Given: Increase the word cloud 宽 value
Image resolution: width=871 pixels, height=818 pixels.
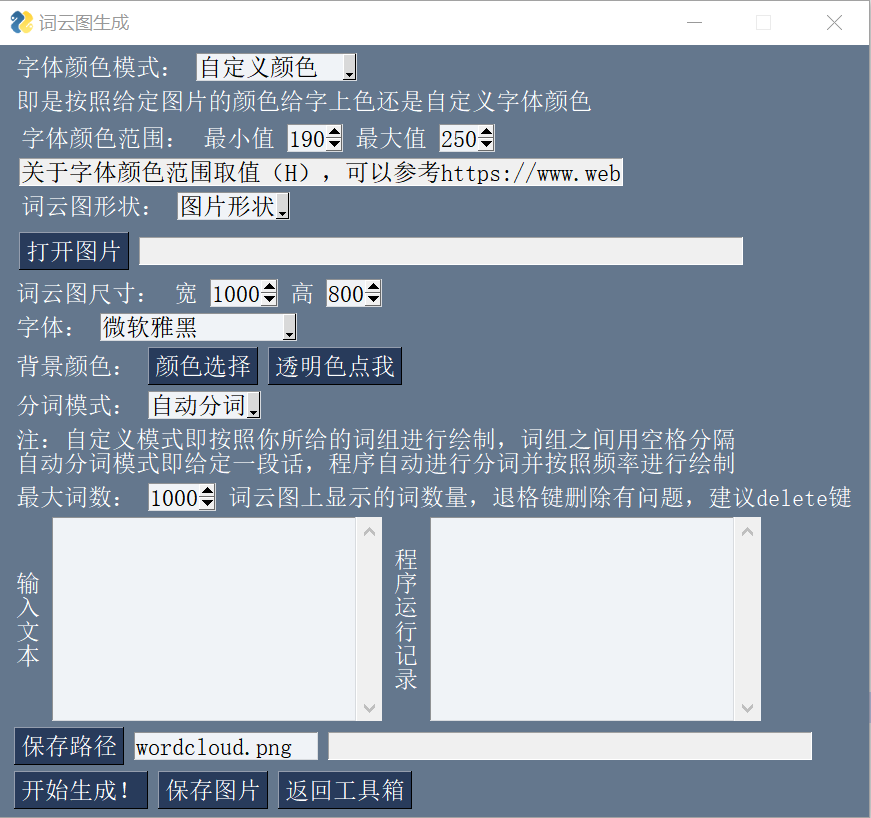Looking at the screenshot, I should click(x=269, y=288).
